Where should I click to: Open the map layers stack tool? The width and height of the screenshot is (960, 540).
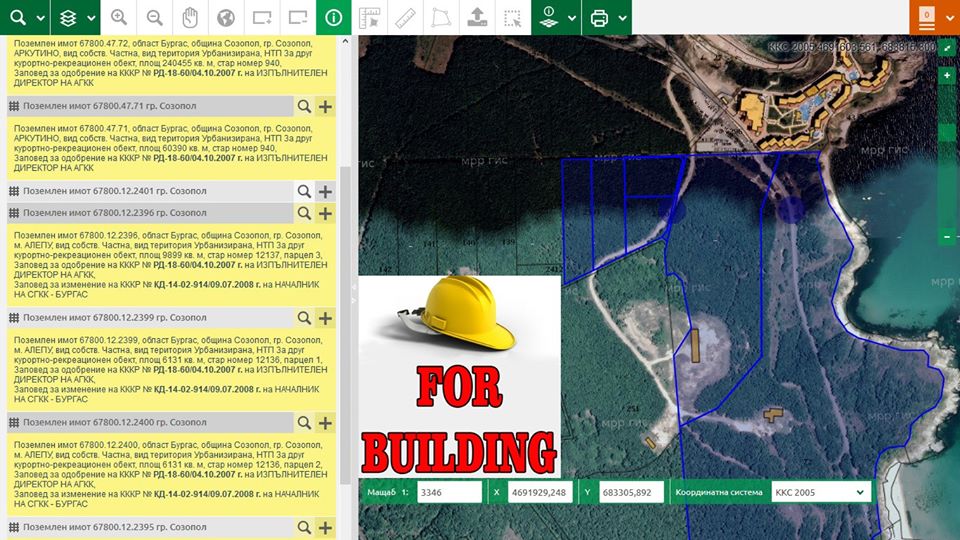[x=69, y=18]
